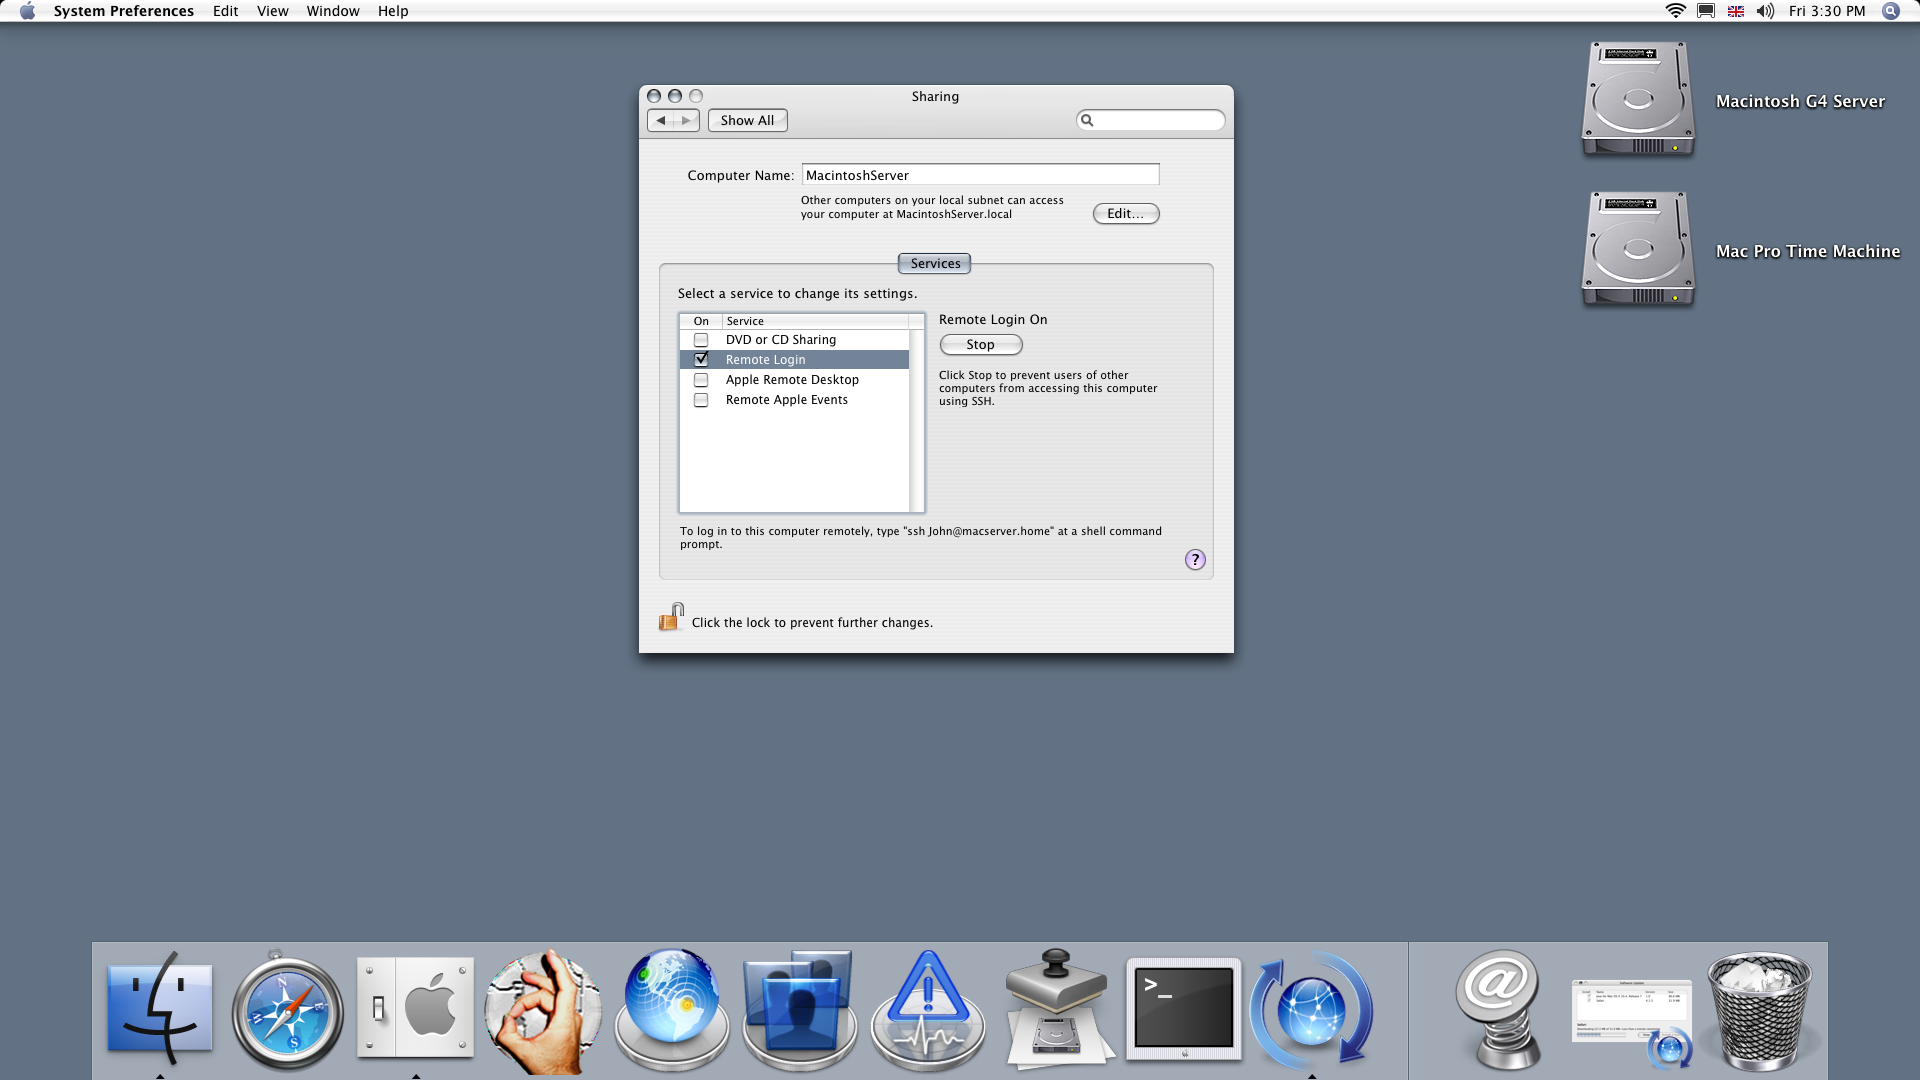Open Sharing help with question mark button
This screenshot has width=1920, height=1080.
pyautogui.click(x=1195, y=560)
